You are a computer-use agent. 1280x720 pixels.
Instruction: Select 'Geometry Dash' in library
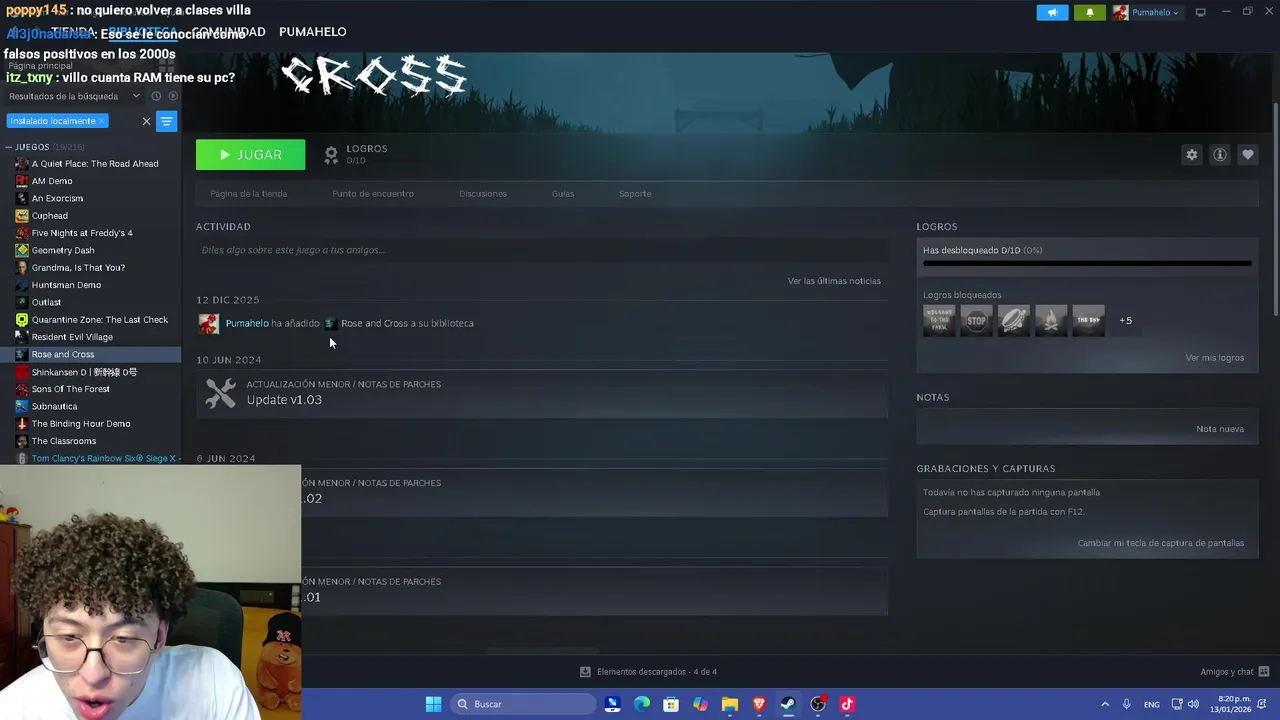[x=63, y=250]
